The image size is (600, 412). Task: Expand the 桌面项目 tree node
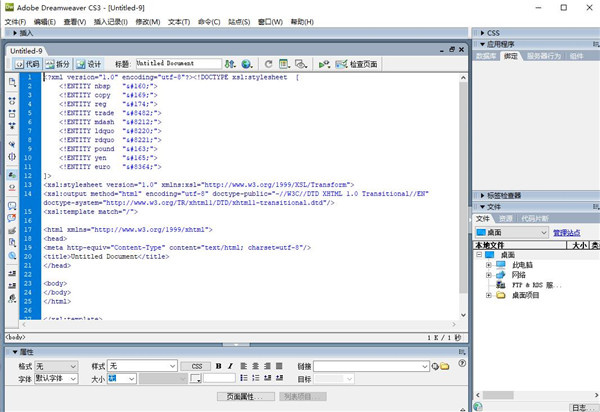[x=489, y=295]
